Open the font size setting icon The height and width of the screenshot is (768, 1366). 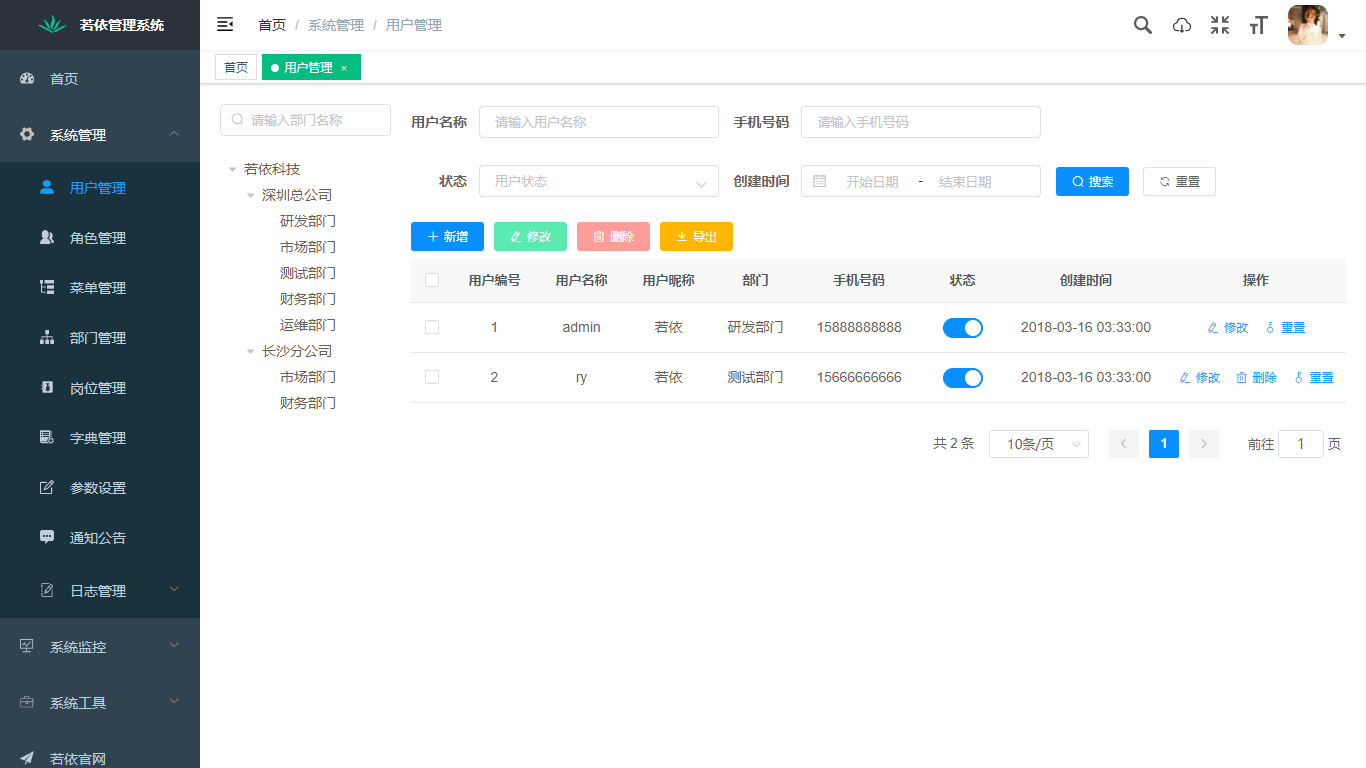(x=1258, y=25)
